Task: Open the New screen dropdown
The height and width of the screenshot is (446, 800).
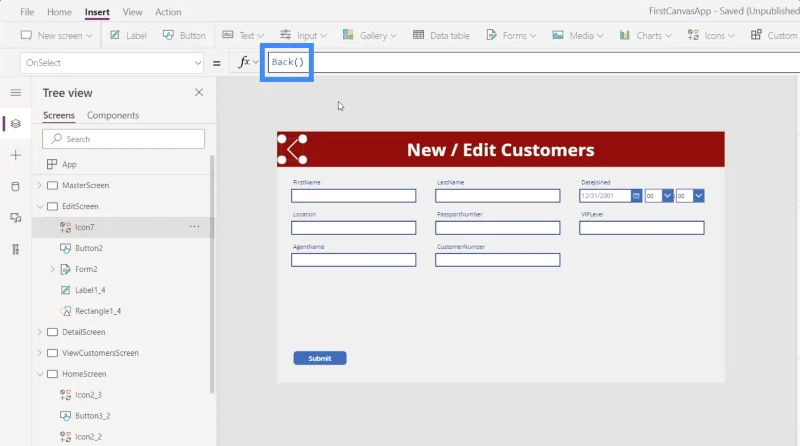Action: pyautogui.click(x=57, y=35)
